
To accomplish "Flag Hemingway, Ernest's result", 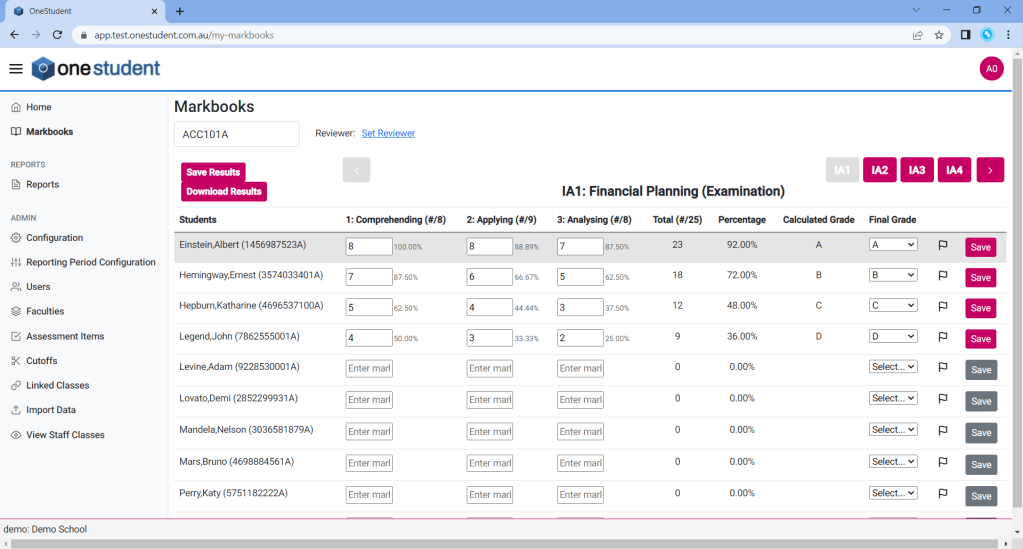I will [x=942, y=276].
